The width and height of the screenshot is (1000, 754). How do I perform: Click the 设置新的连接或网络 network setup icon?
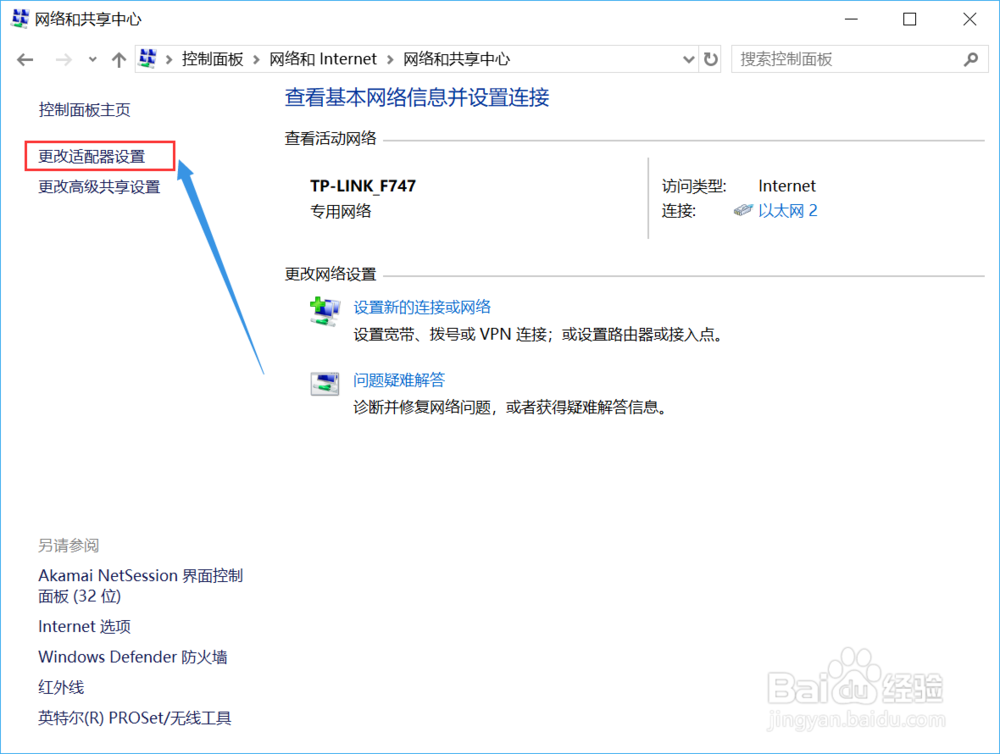325,311
